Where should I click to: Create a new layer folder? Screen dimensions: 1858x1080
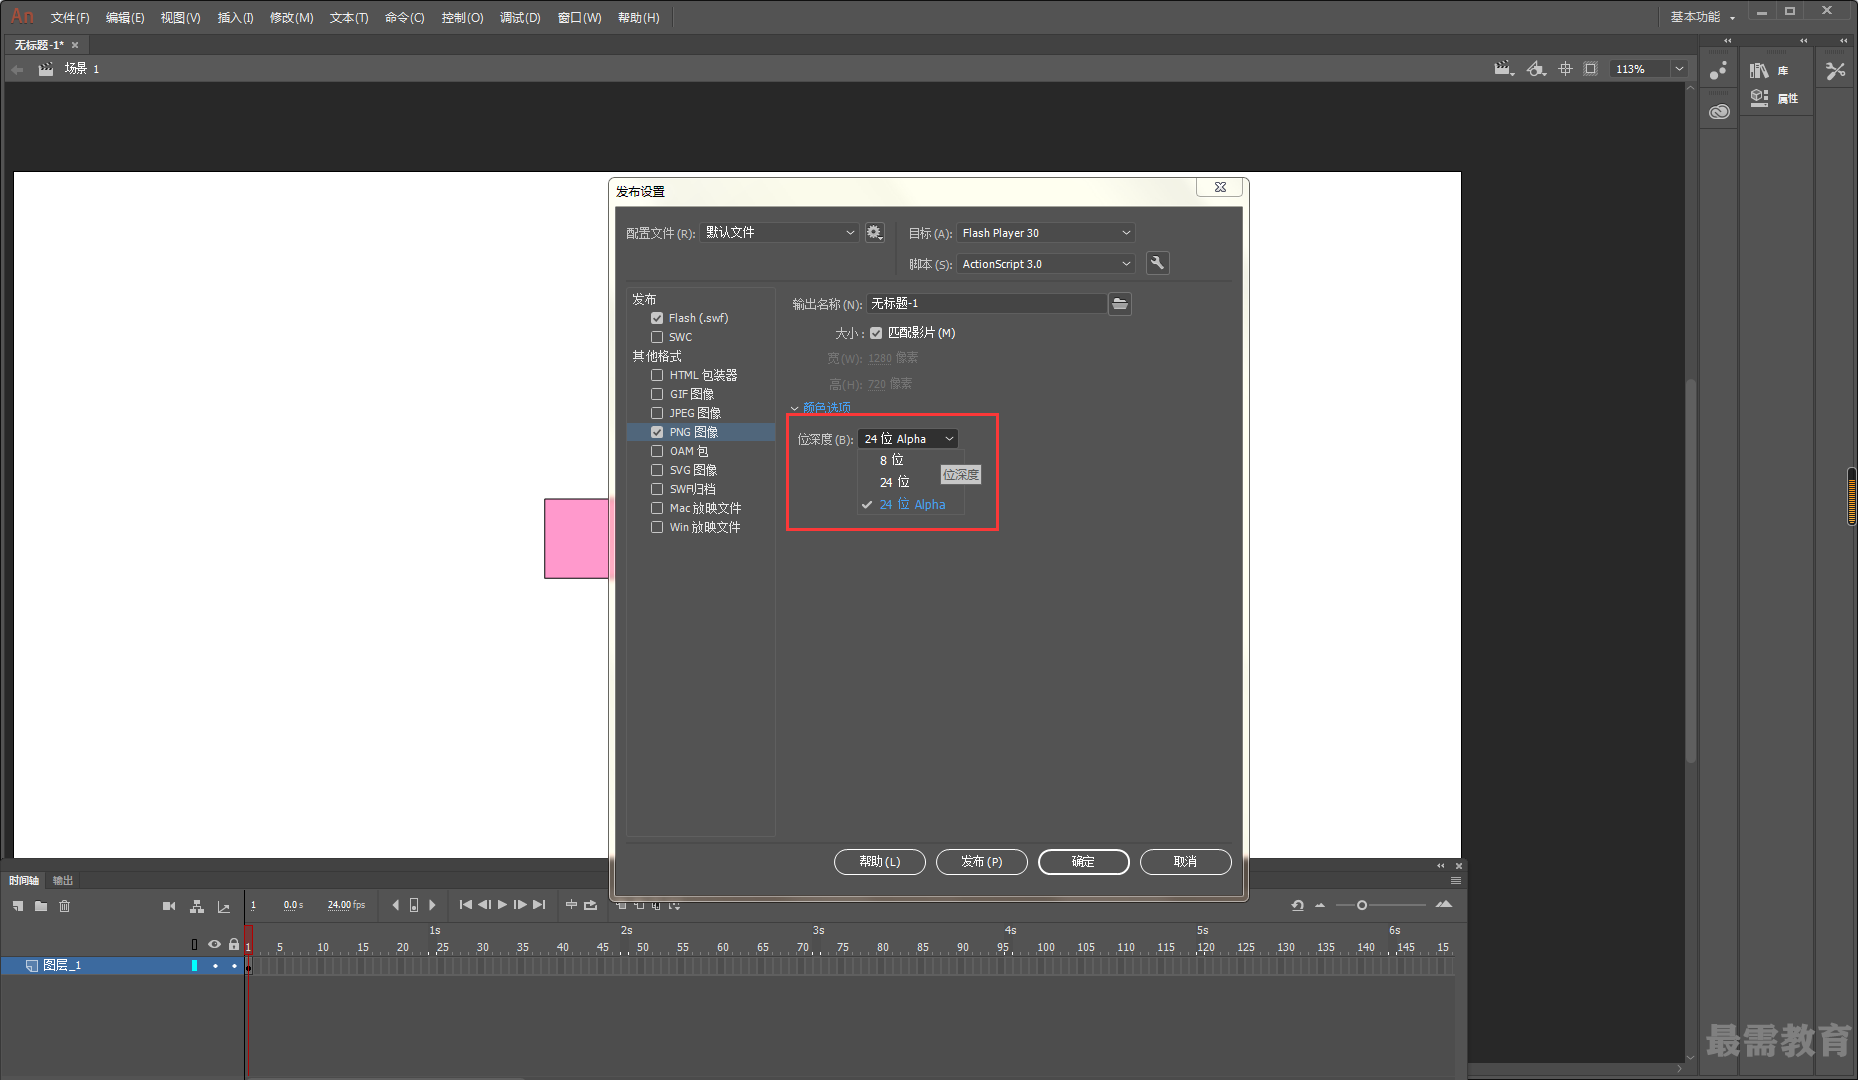41,906
